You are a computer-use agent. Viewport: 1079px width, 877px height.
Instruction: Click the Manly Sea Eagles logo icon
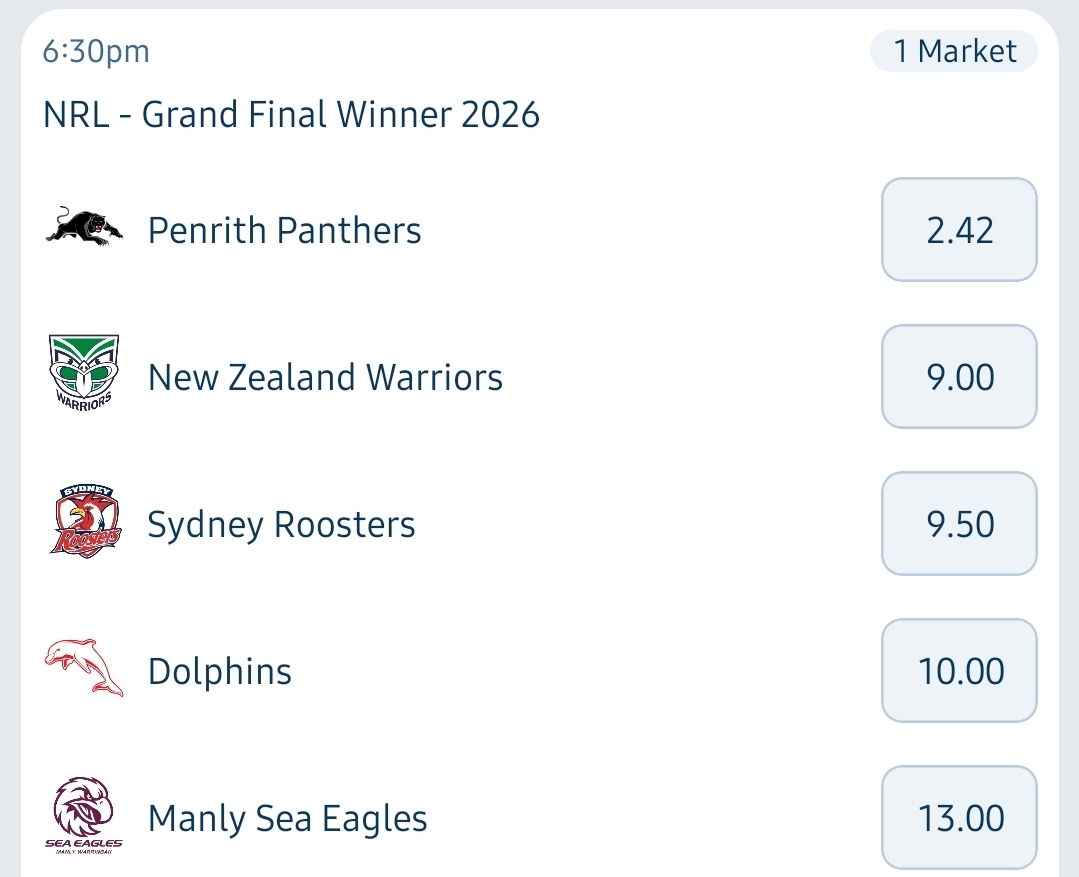pyautogui.click(x=84, y=816)
